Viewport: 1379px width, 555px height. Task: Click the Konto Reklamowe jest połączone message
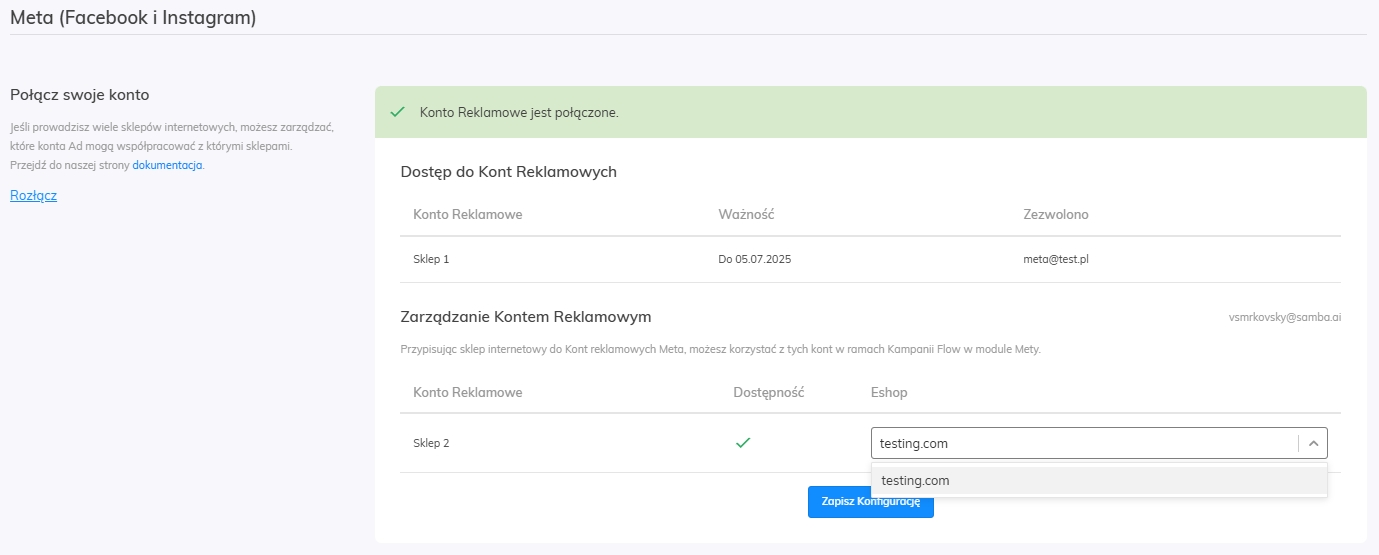(x=519, y=112)
